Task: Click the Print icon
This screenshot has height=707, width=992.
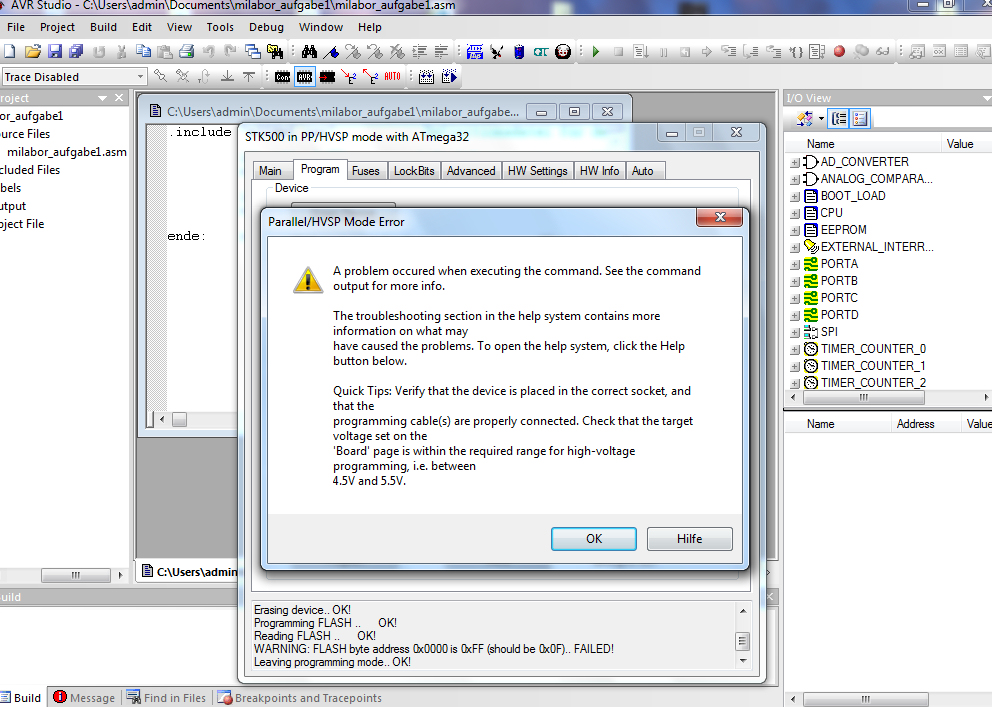Action: coord(187,52)
